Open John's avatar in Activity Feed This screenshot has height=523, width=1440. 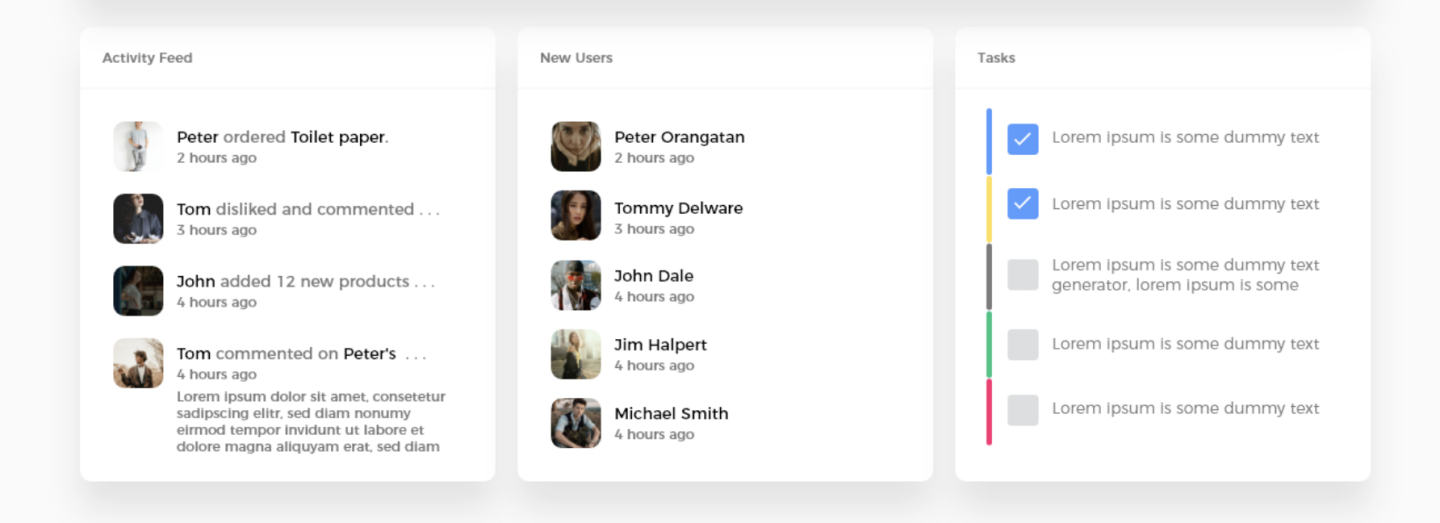138,291
